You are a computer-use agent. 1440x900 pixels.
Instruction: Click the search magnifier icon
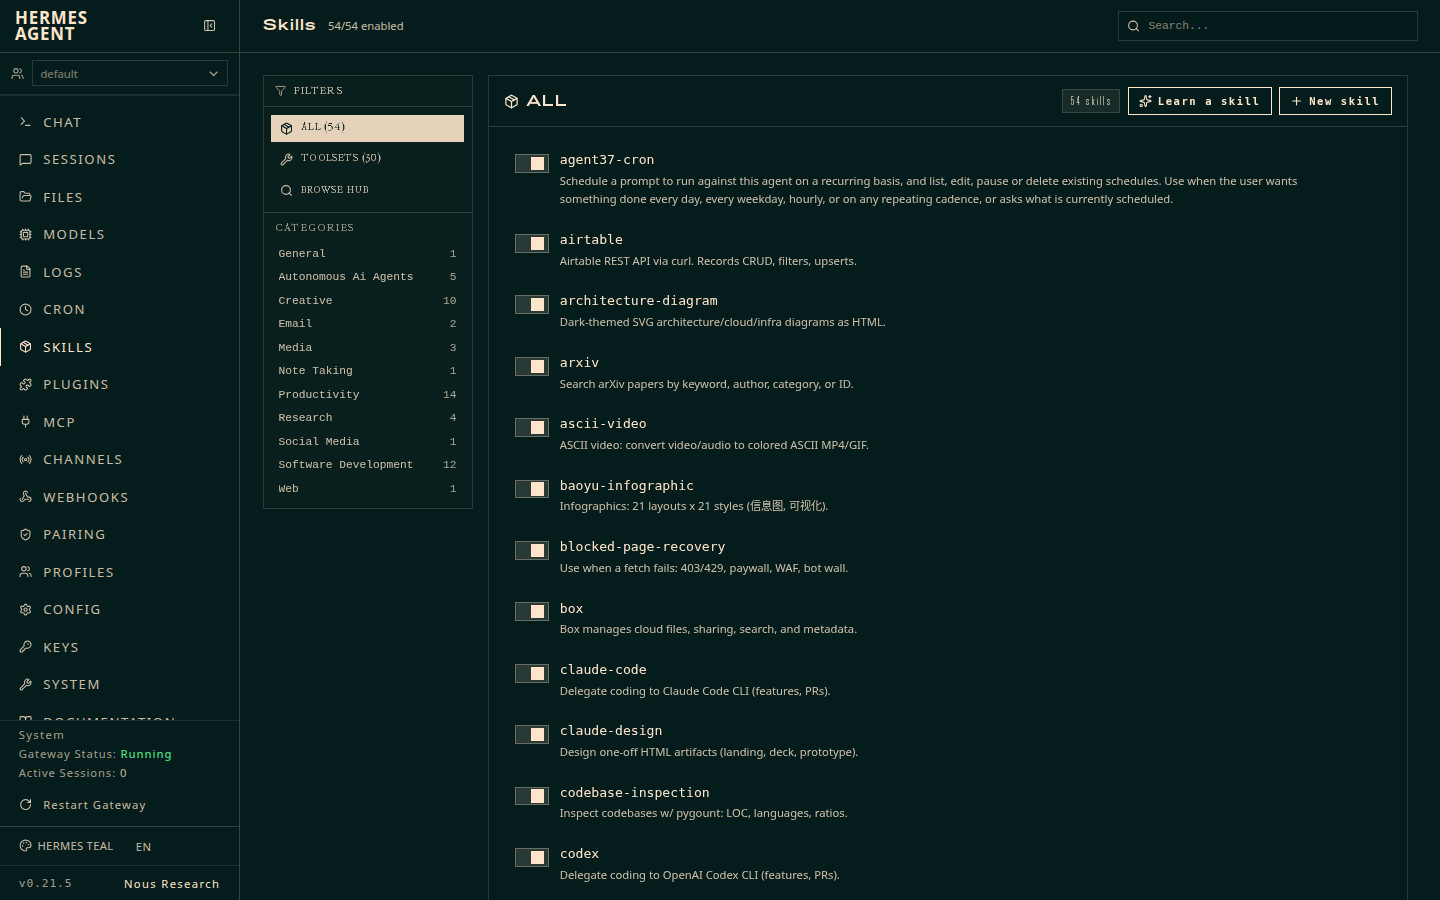[1134, 26]
